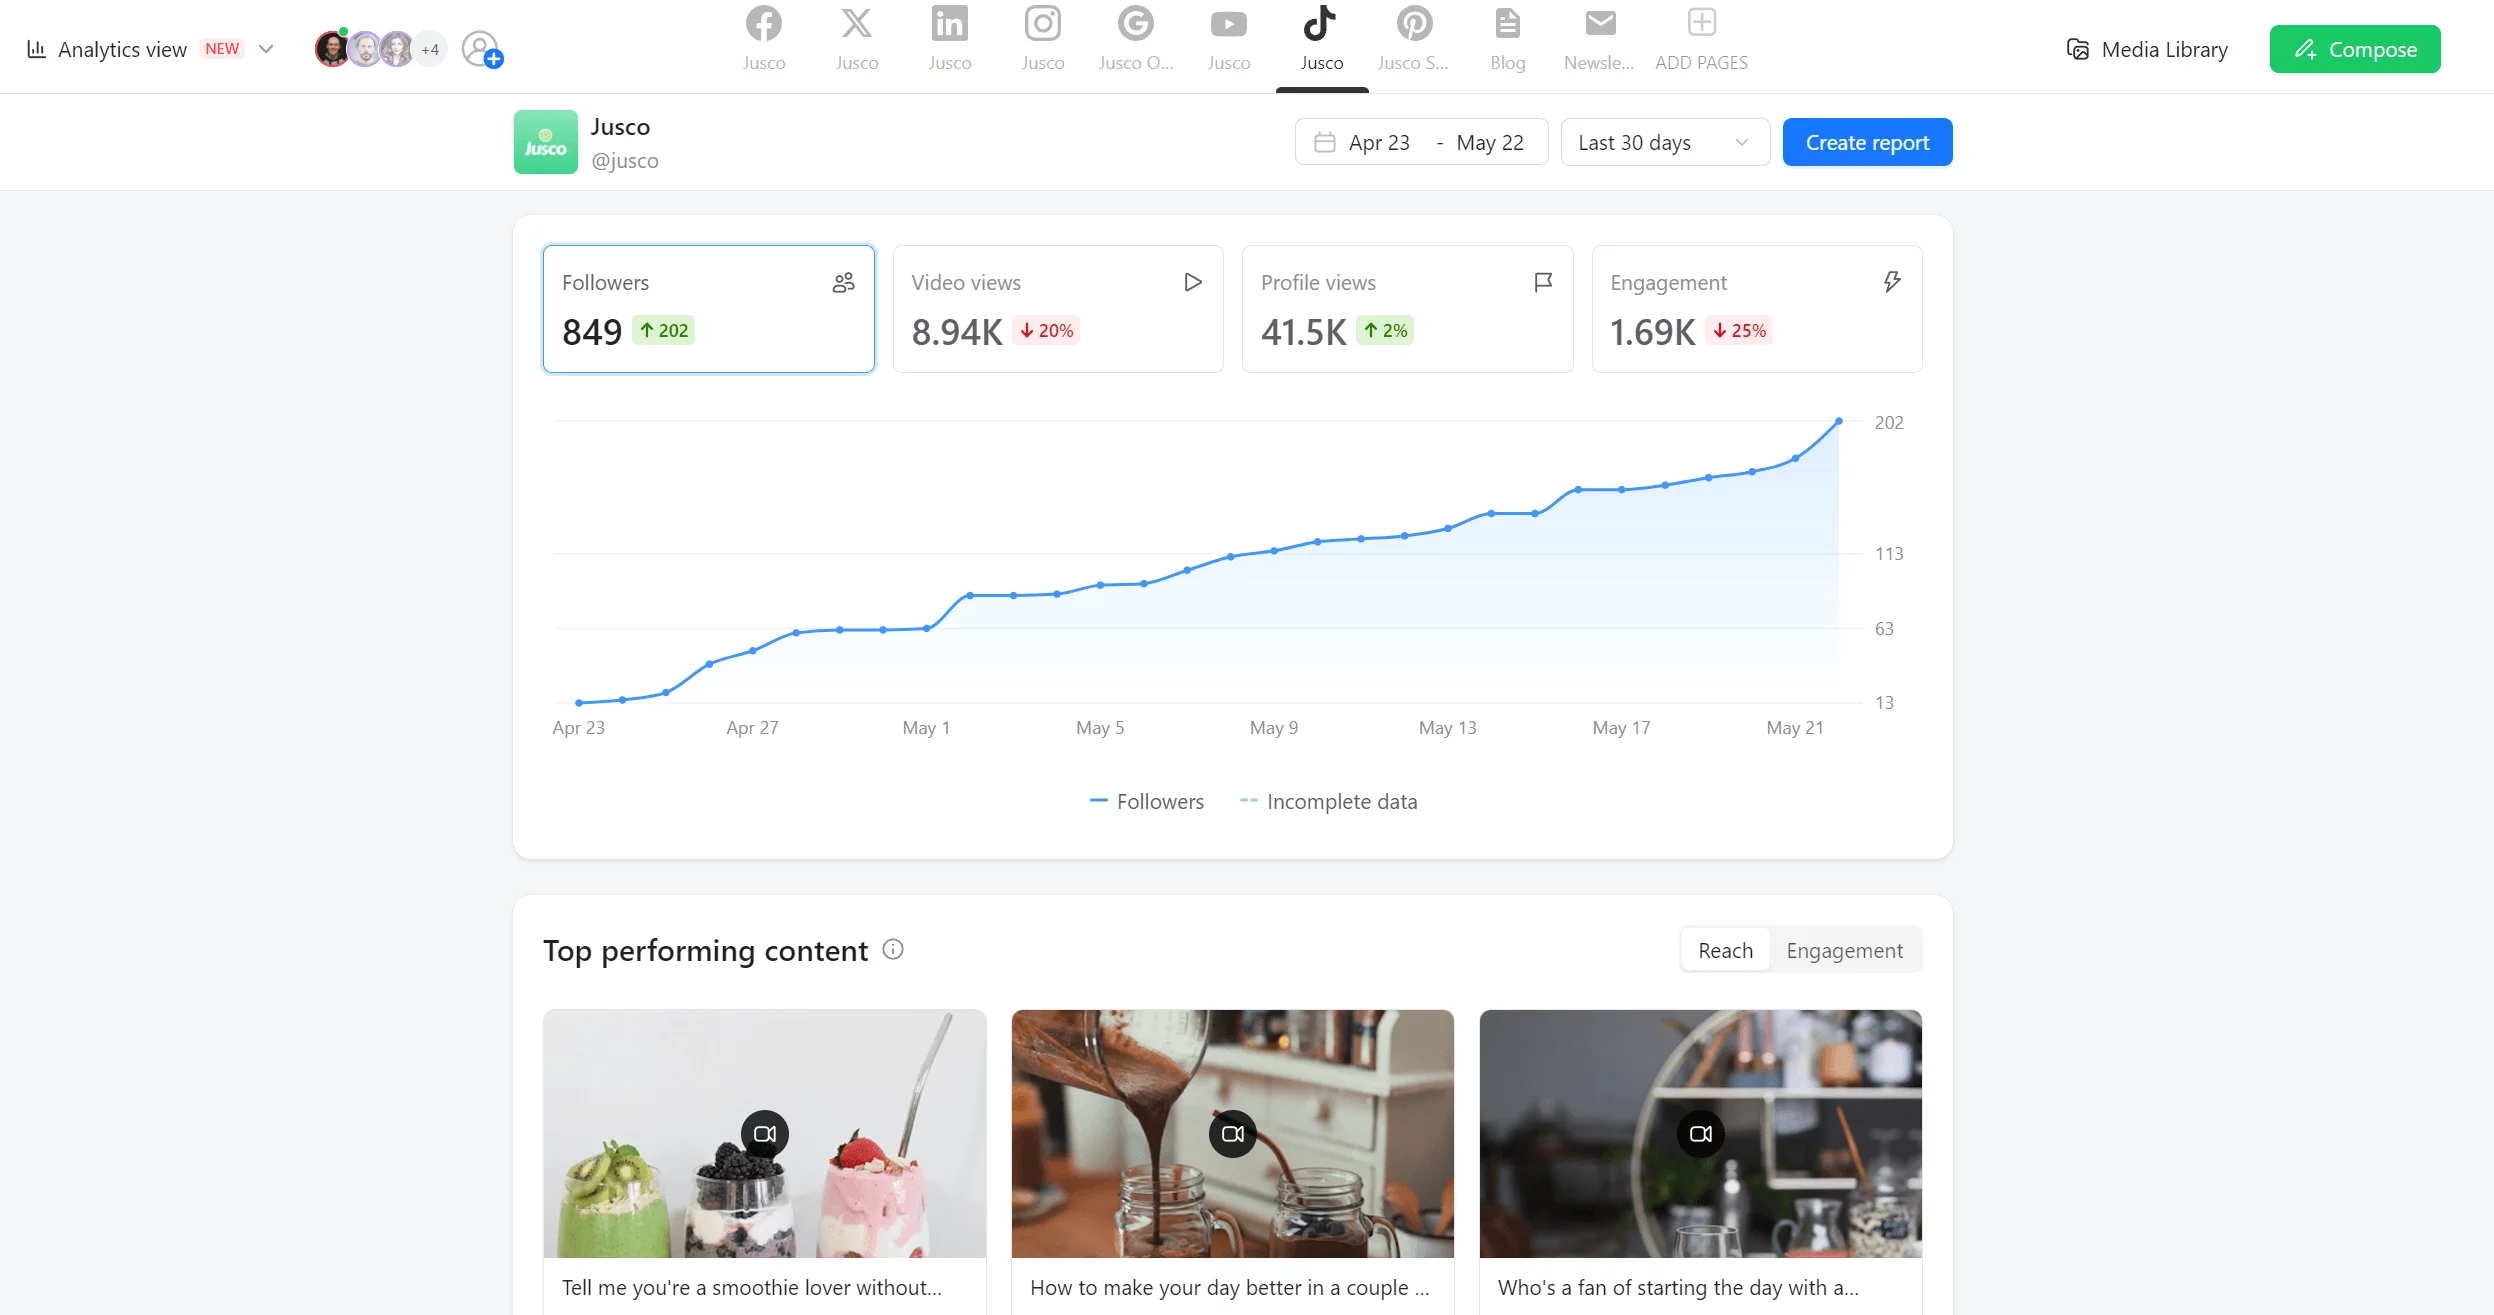Click the Video views play icon

tap(1193, 282)
